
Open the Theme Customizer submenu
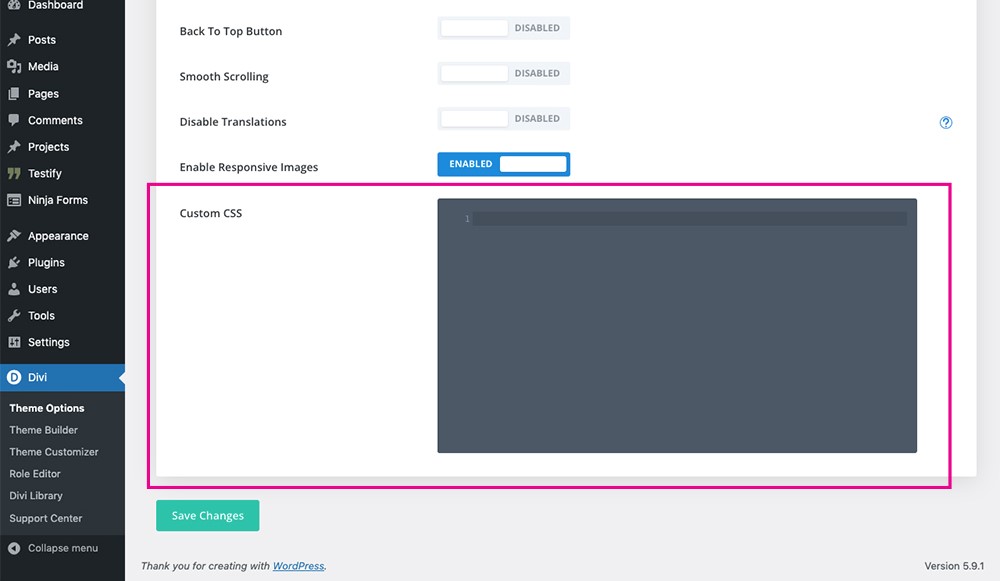pyautogui.click(x=54, y=452)
